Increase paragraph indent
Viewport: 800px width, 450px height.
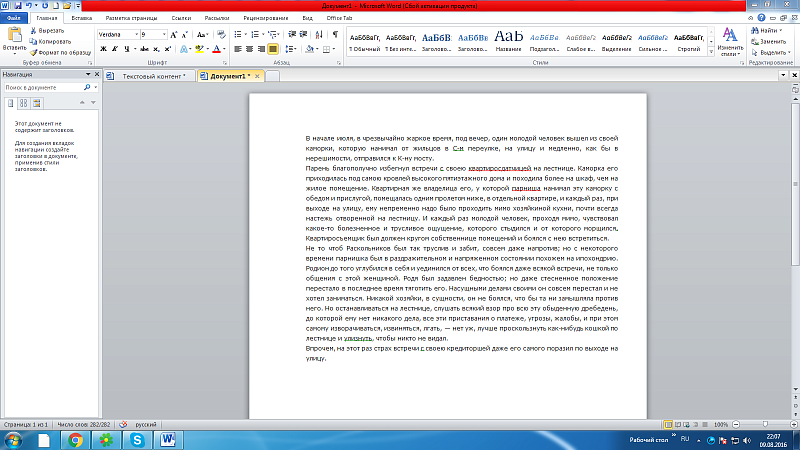304,35
